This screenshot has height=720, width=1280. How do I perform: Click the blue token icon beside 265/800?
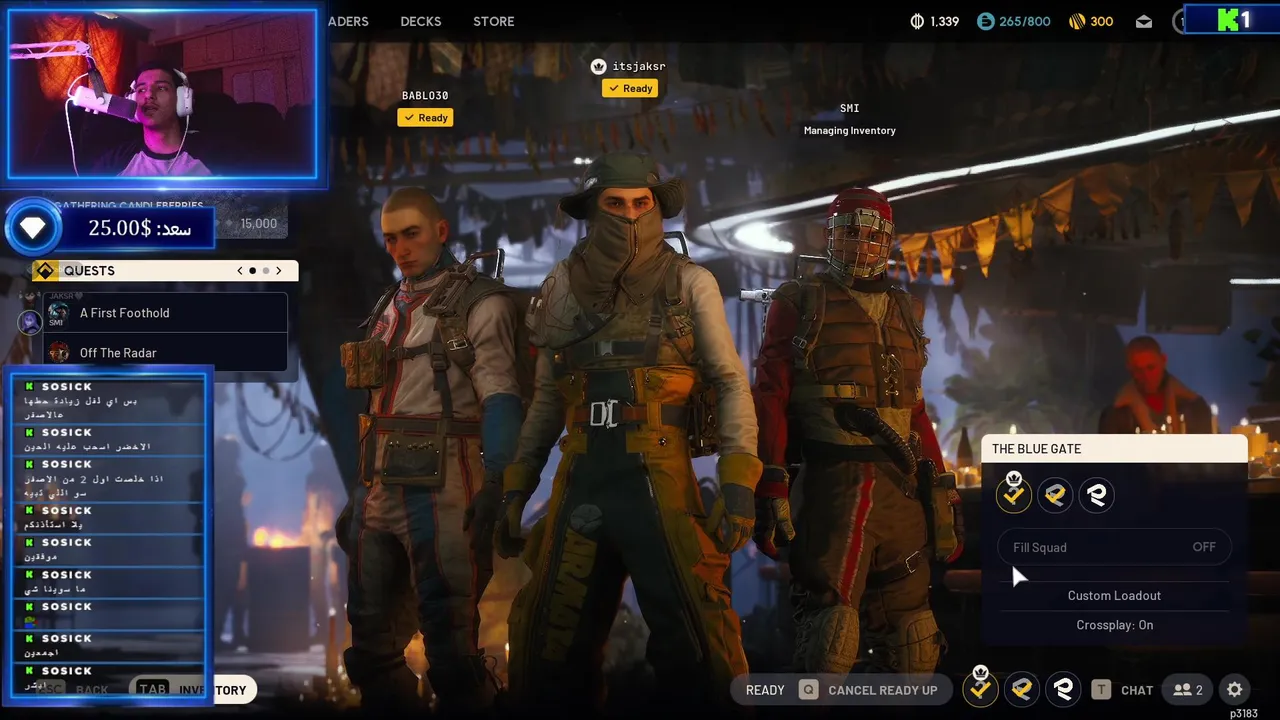[986, 21]
